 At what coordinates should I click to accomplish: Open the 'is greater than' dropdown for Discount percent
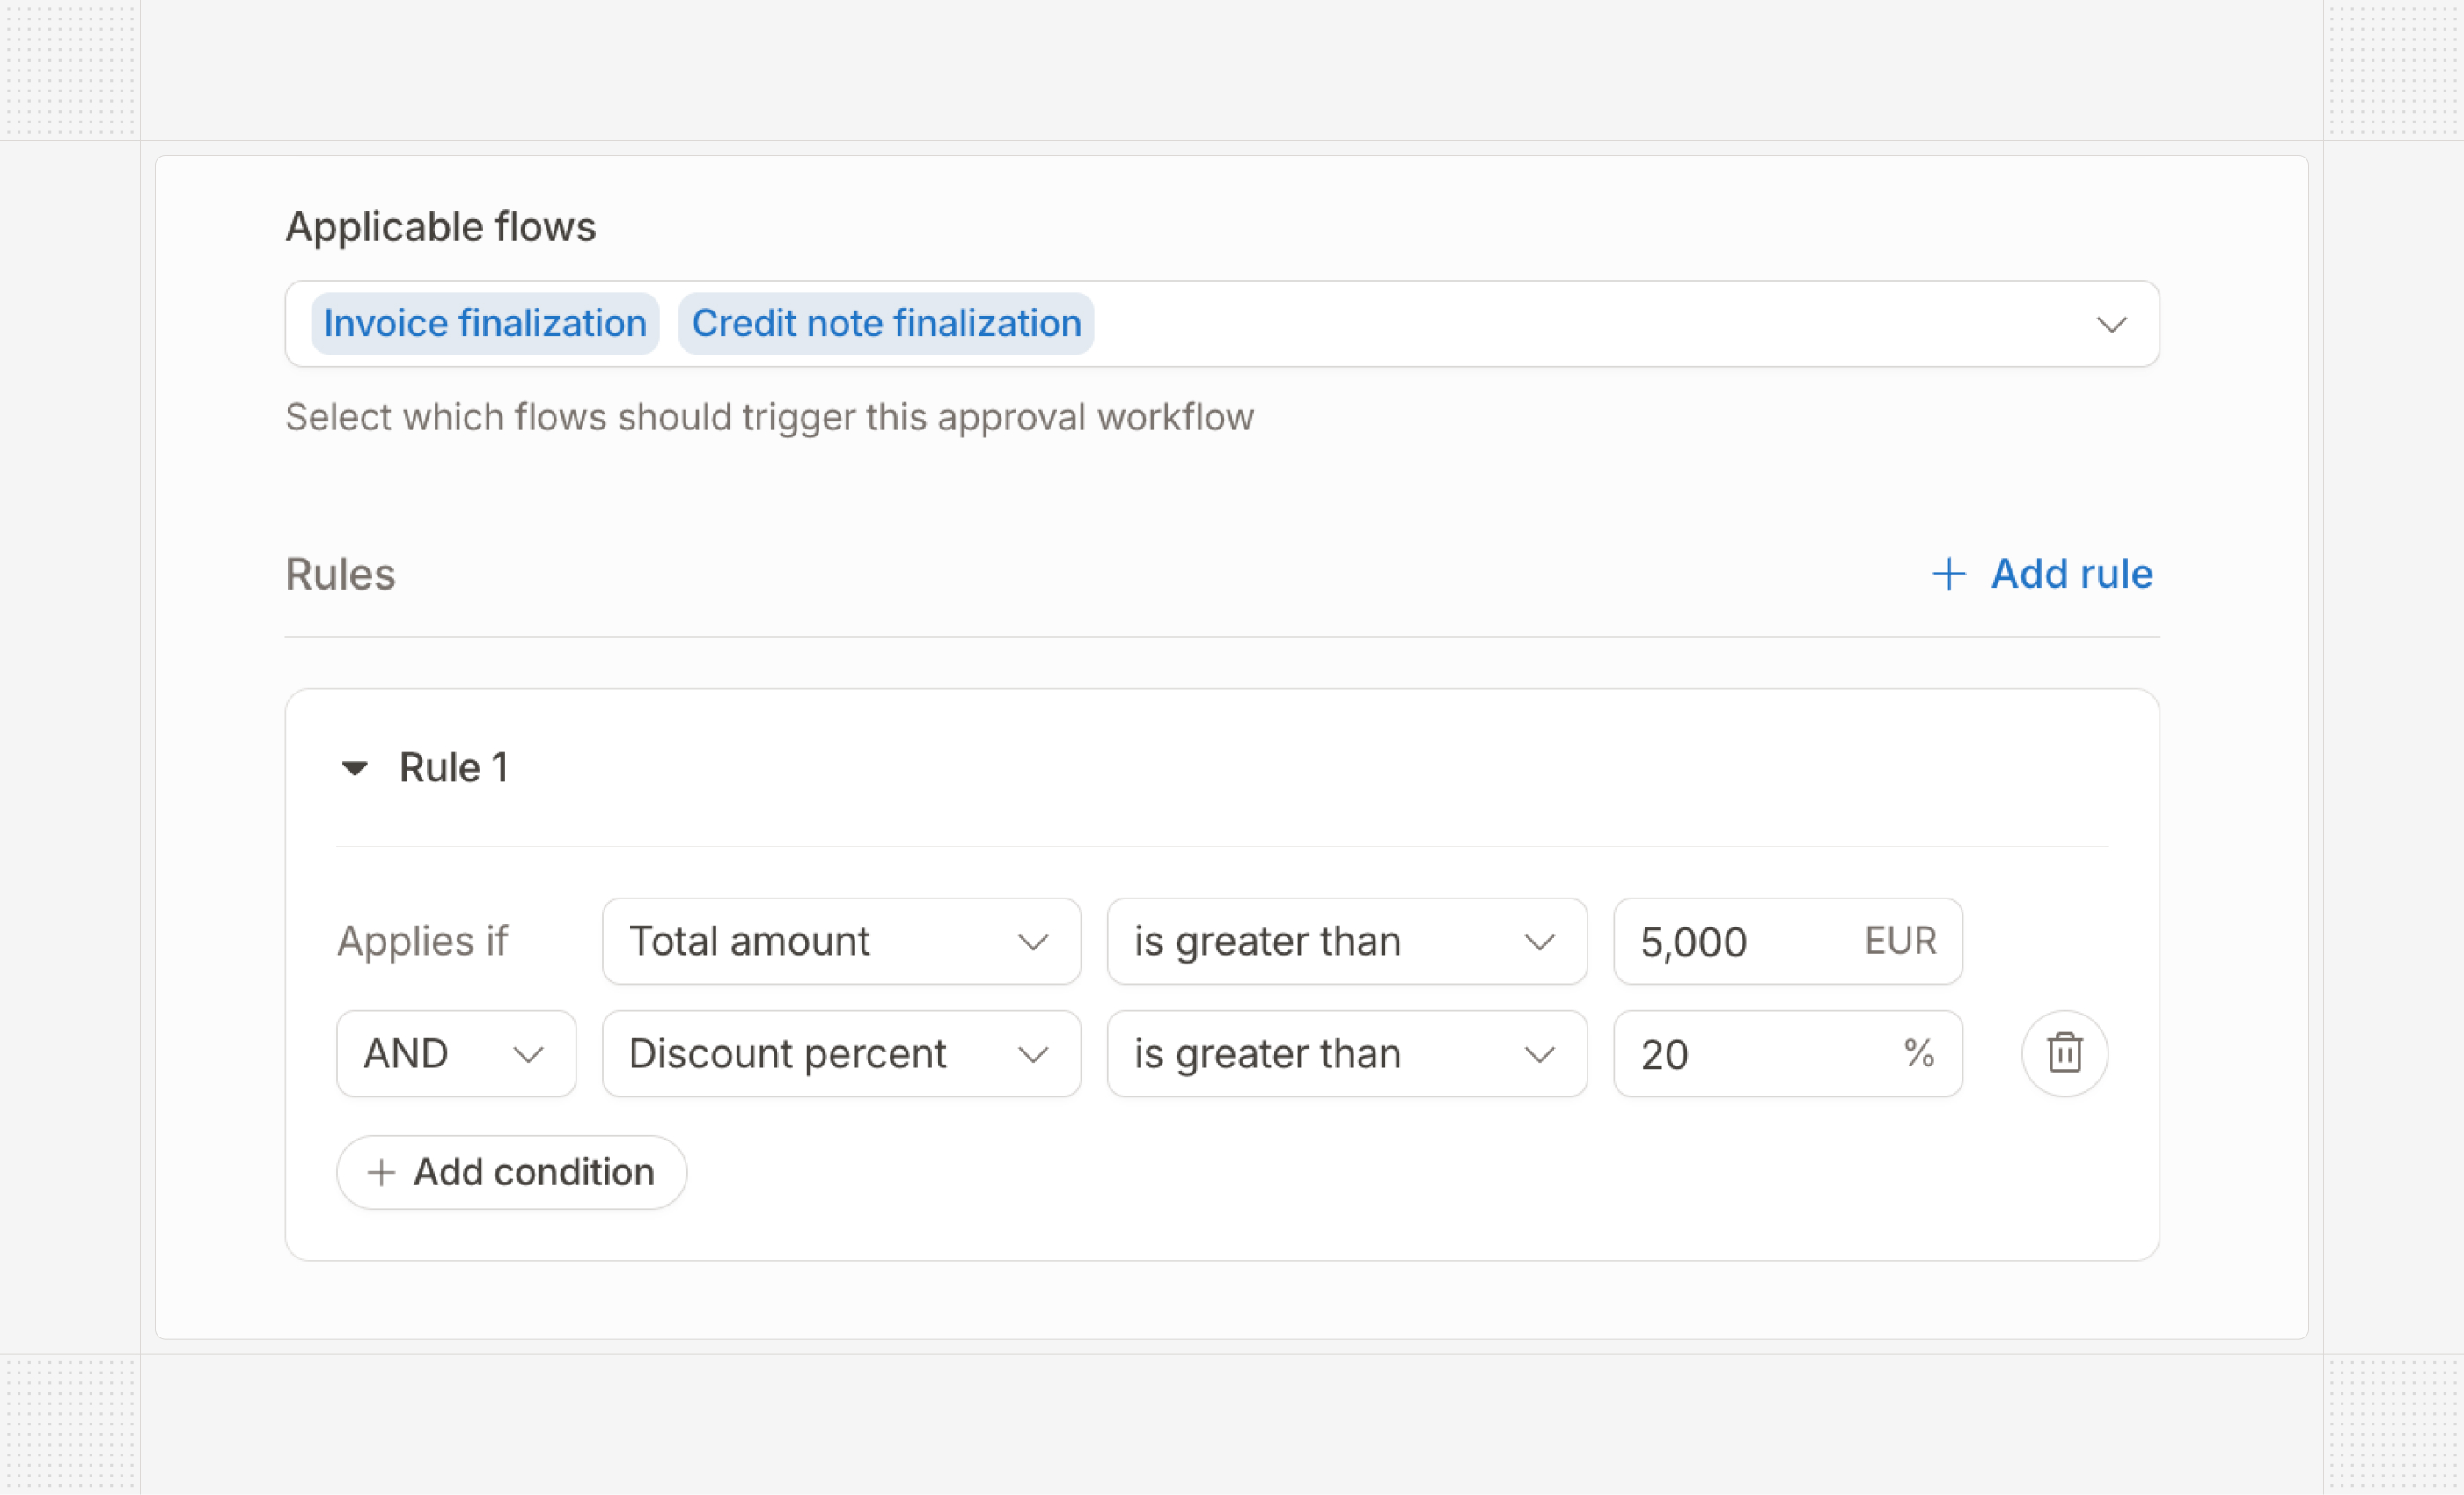click(x=1347, y=1053)
